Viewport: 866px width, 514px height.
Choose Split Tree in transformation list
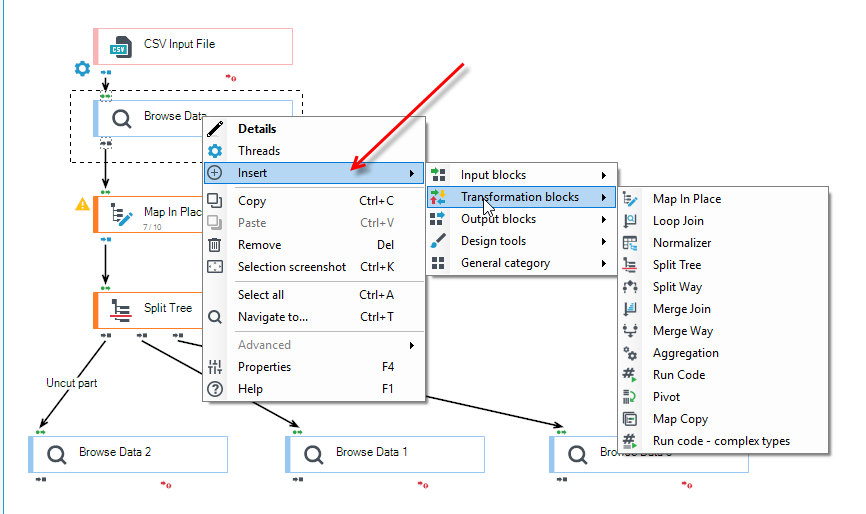point(723,265)
